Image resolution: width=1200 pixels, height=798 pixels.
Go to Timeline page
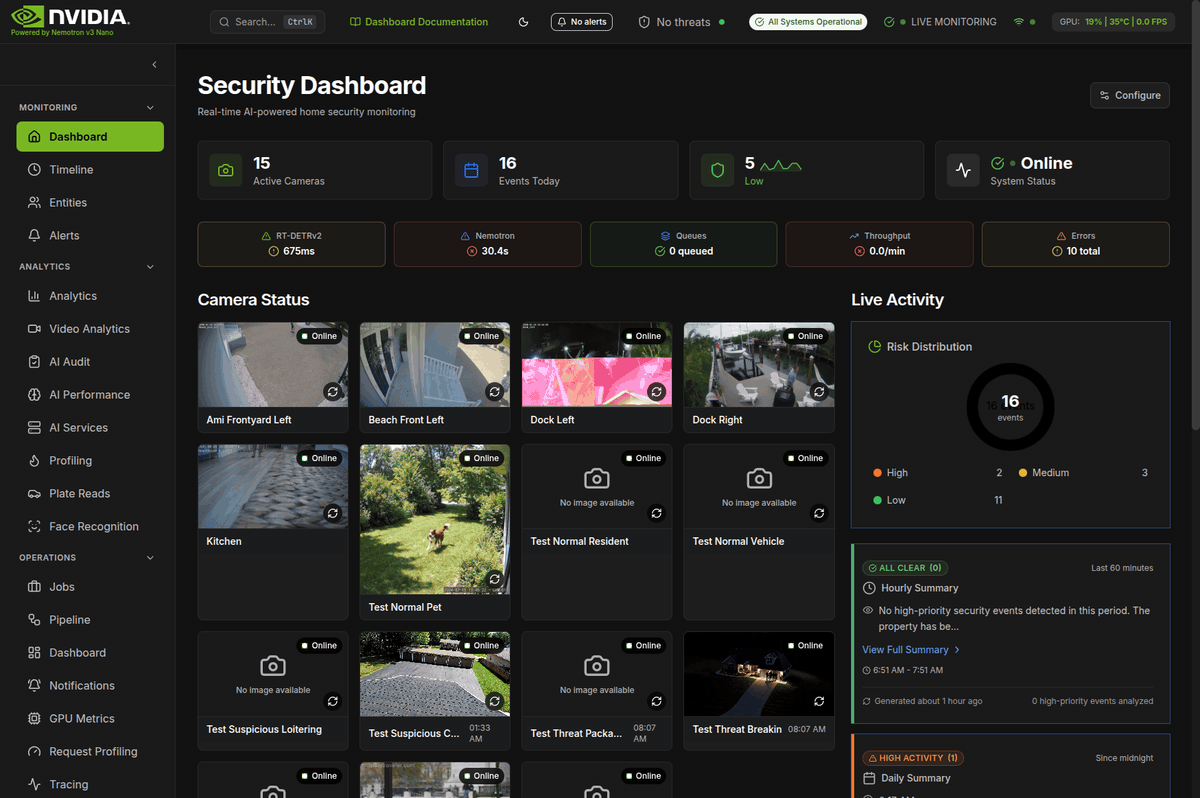click(x=90, y=170)
